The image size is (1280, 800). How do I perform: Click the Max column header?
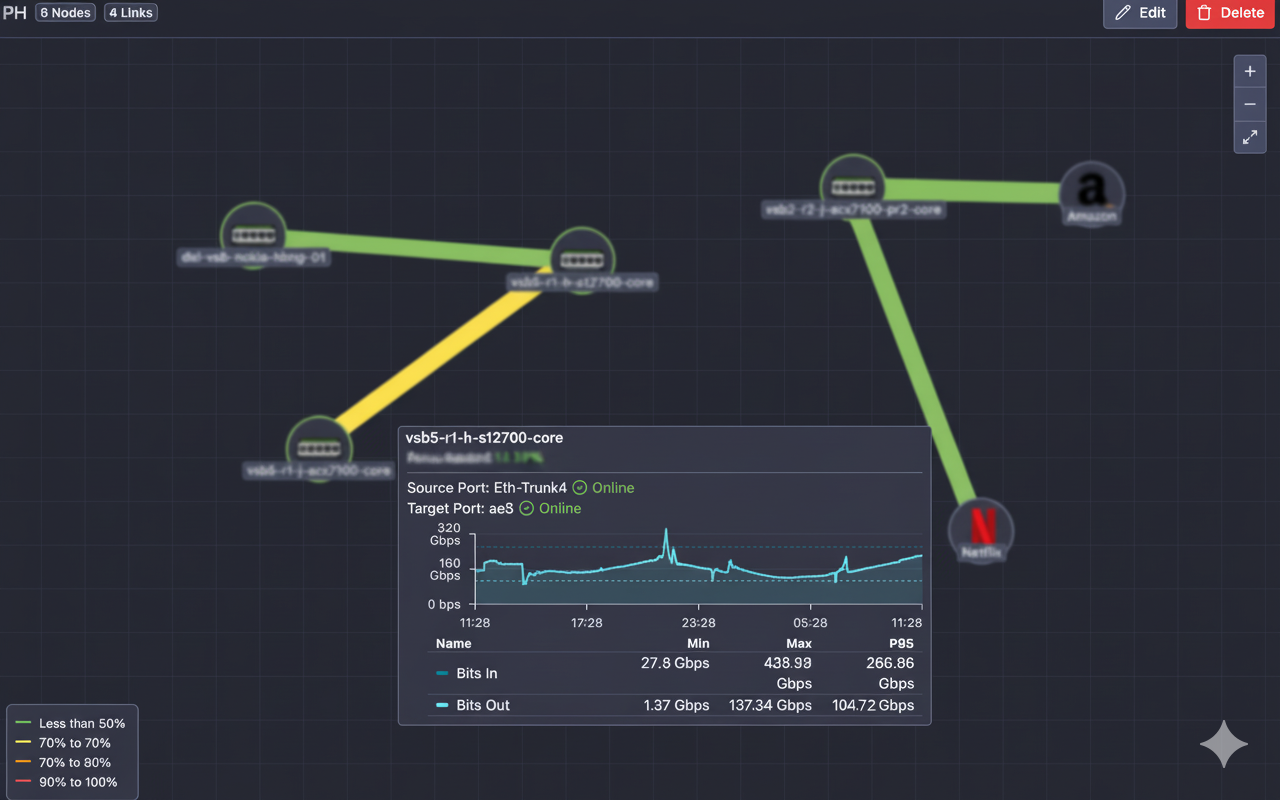coord(799,643)
